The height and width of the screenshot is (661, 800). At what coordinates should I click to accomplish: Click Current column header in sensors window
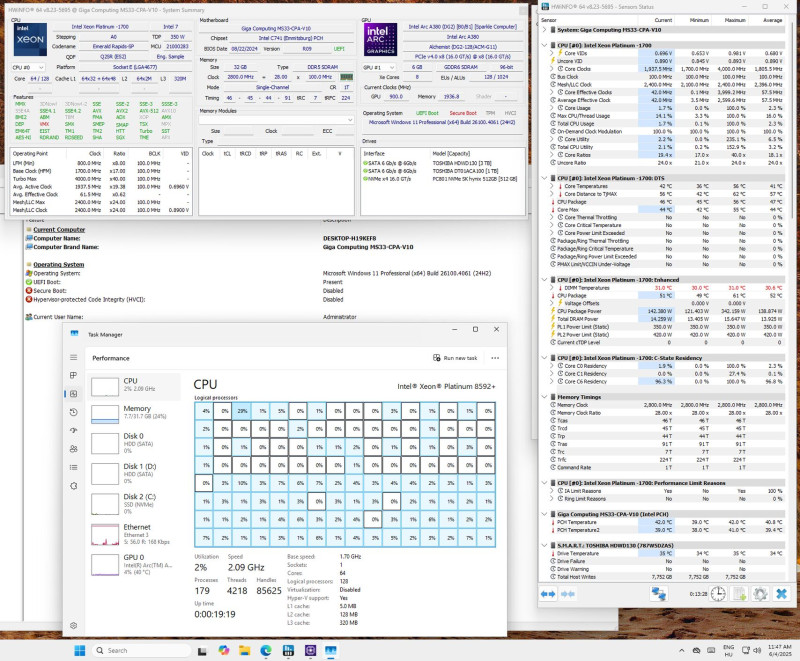[663, 20]
